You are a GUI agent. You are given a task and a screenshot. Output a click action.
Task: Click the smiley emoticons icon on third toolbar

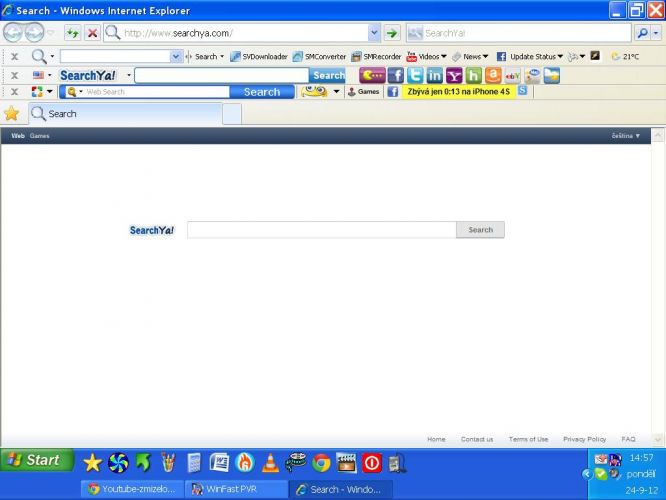[x=314, y=91]
